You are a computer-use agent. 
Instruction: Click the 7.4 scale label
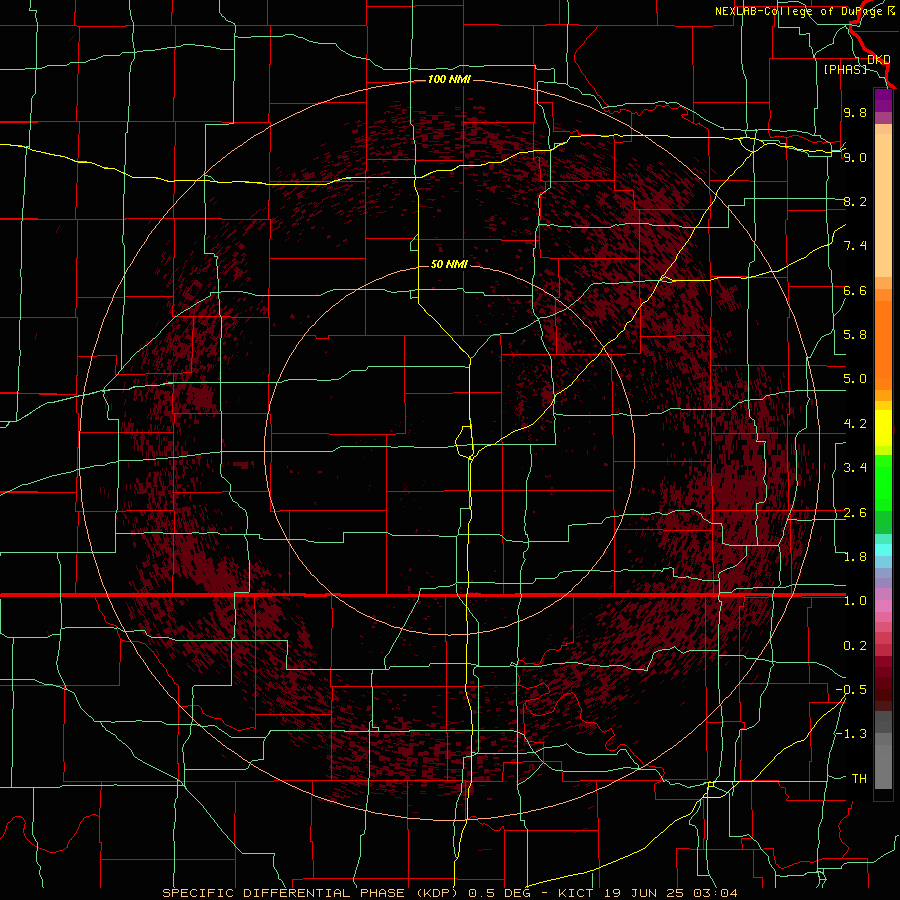click(855, 246)
